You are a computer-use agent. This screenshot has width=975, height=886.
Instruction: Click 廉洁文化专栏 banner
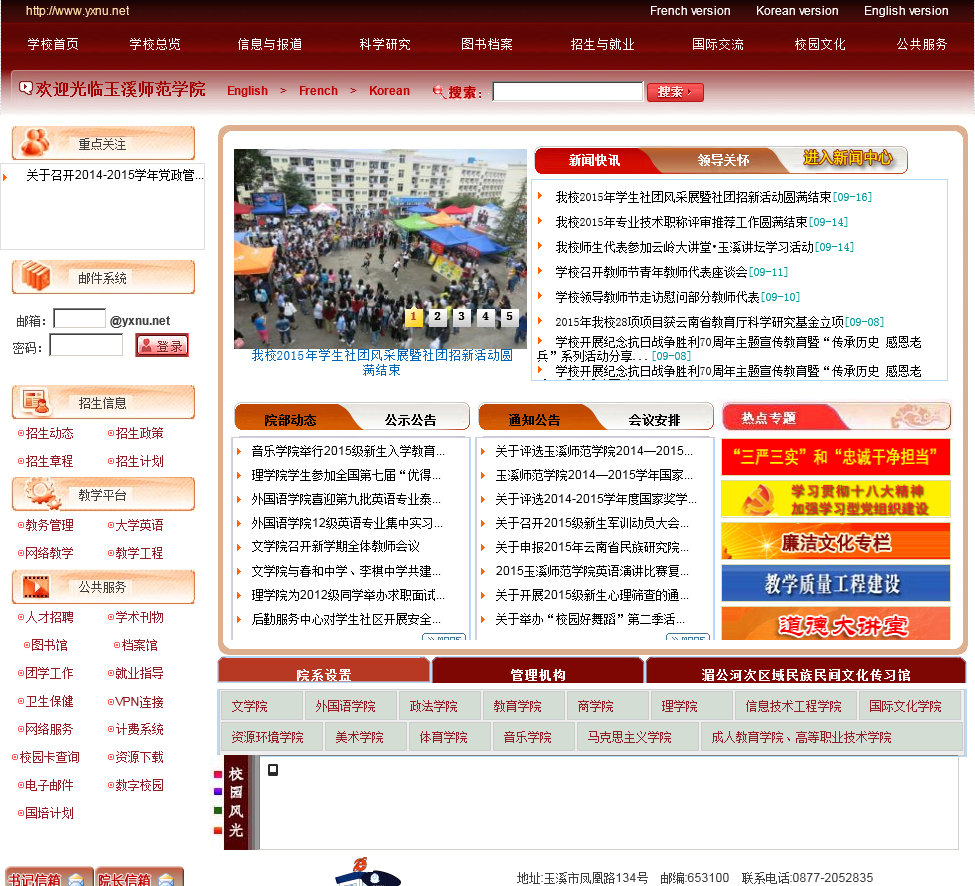[x=836, y=541]
